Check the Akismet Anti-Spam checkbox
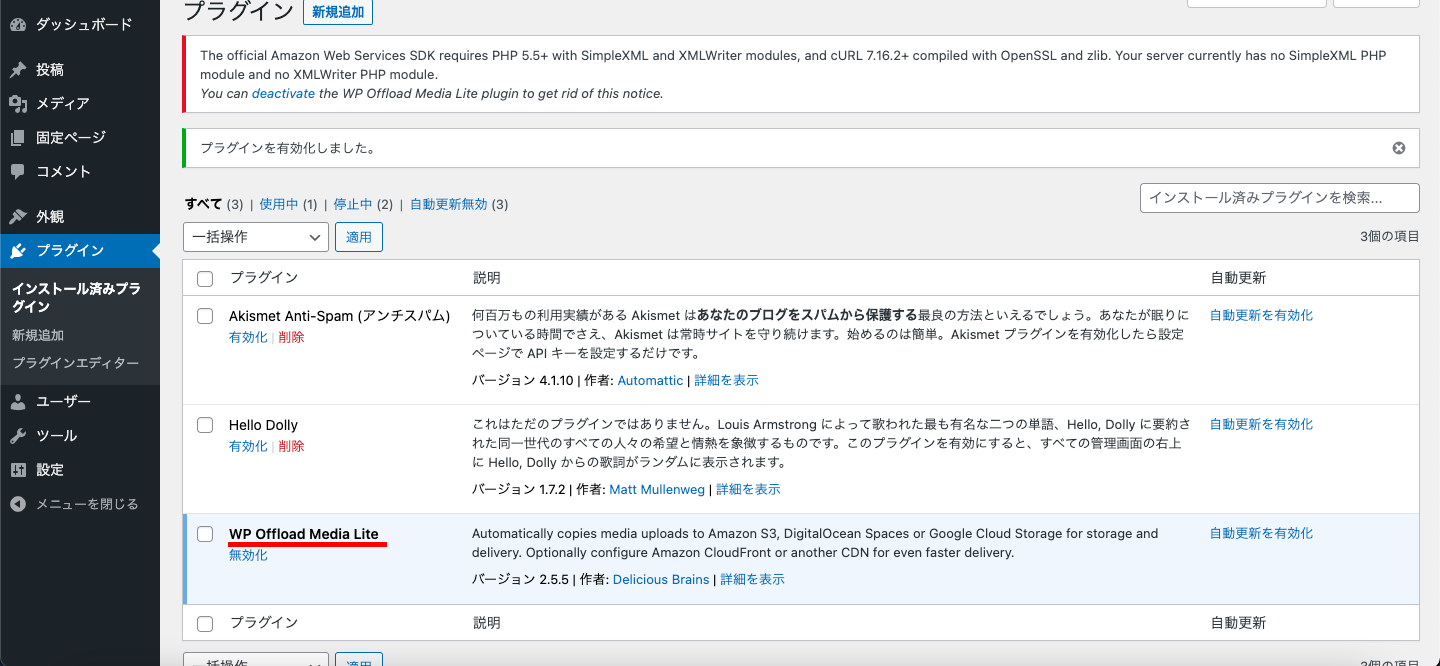This screenshot has height=666, width=1440. [x=205, y=315]
